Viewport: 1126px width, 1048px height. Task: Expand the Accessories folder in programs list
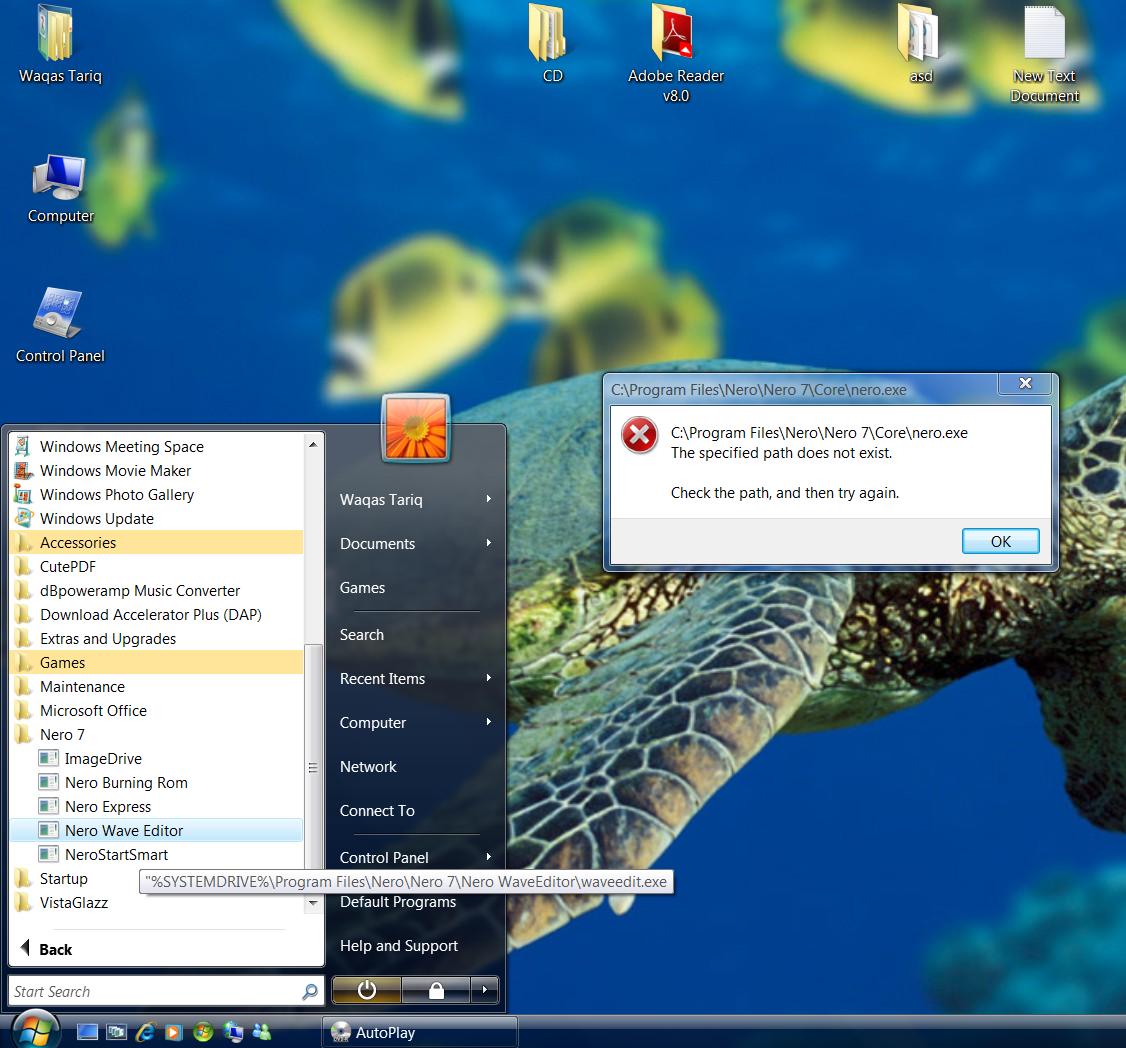(78, 543)
